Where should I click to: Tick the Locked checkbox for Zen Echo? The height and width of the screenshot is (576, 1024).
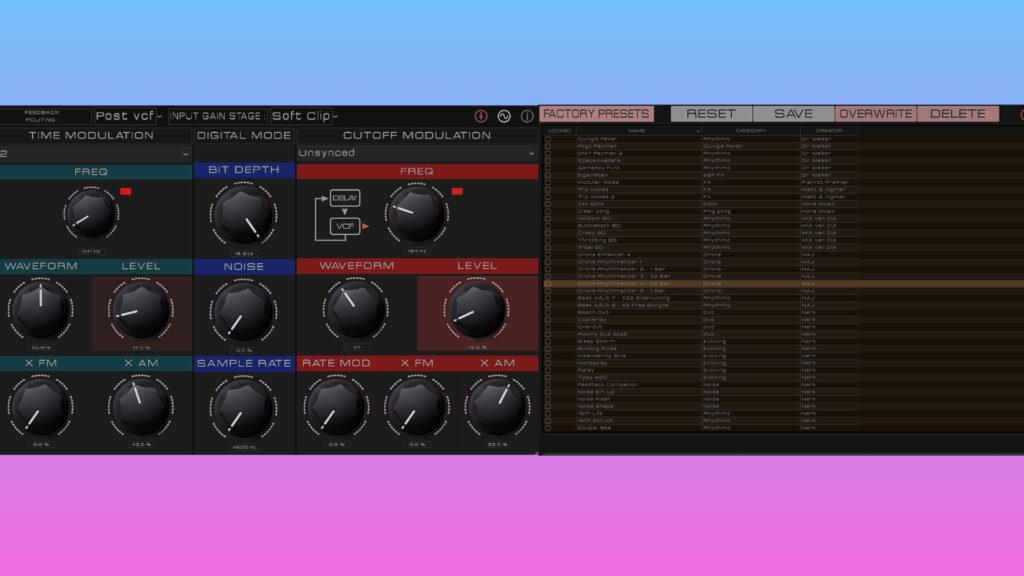pos(548,204)
